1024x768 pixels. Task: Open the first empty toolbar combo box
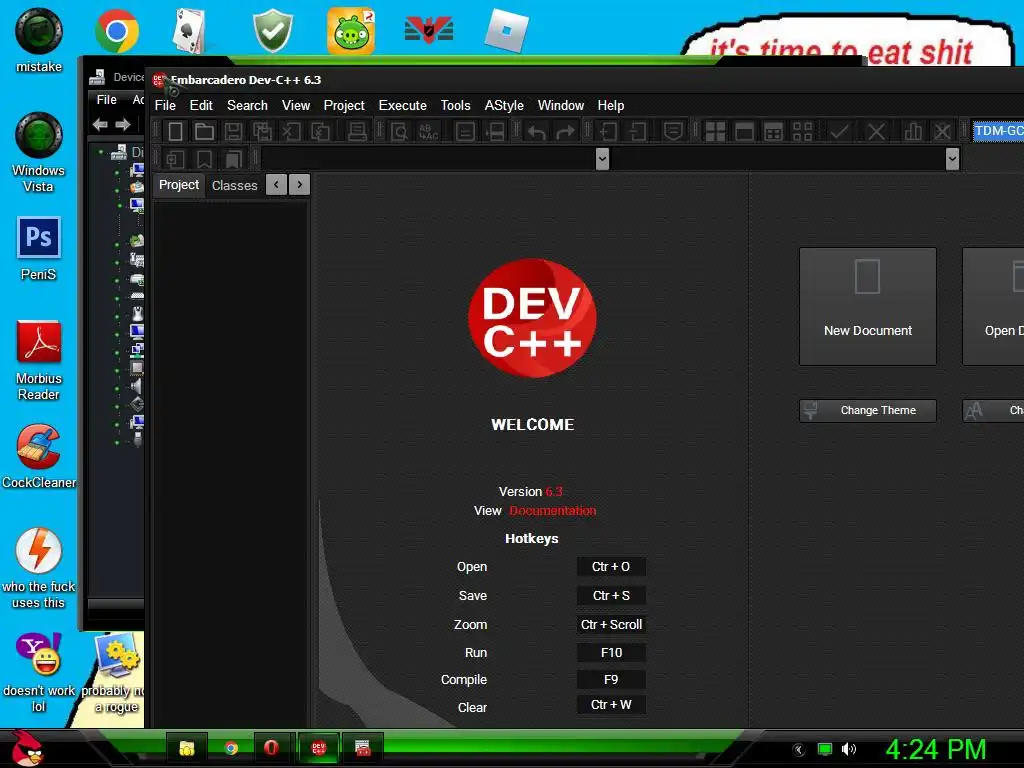[435, 159]
